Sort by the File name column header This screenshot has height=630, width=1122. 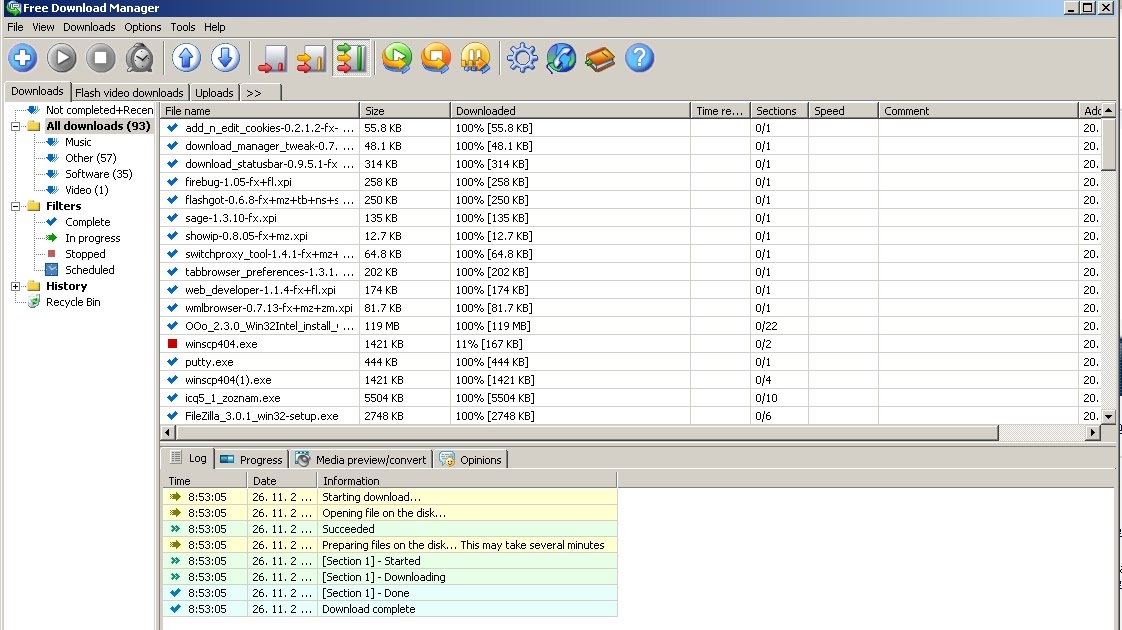[260, 111]
